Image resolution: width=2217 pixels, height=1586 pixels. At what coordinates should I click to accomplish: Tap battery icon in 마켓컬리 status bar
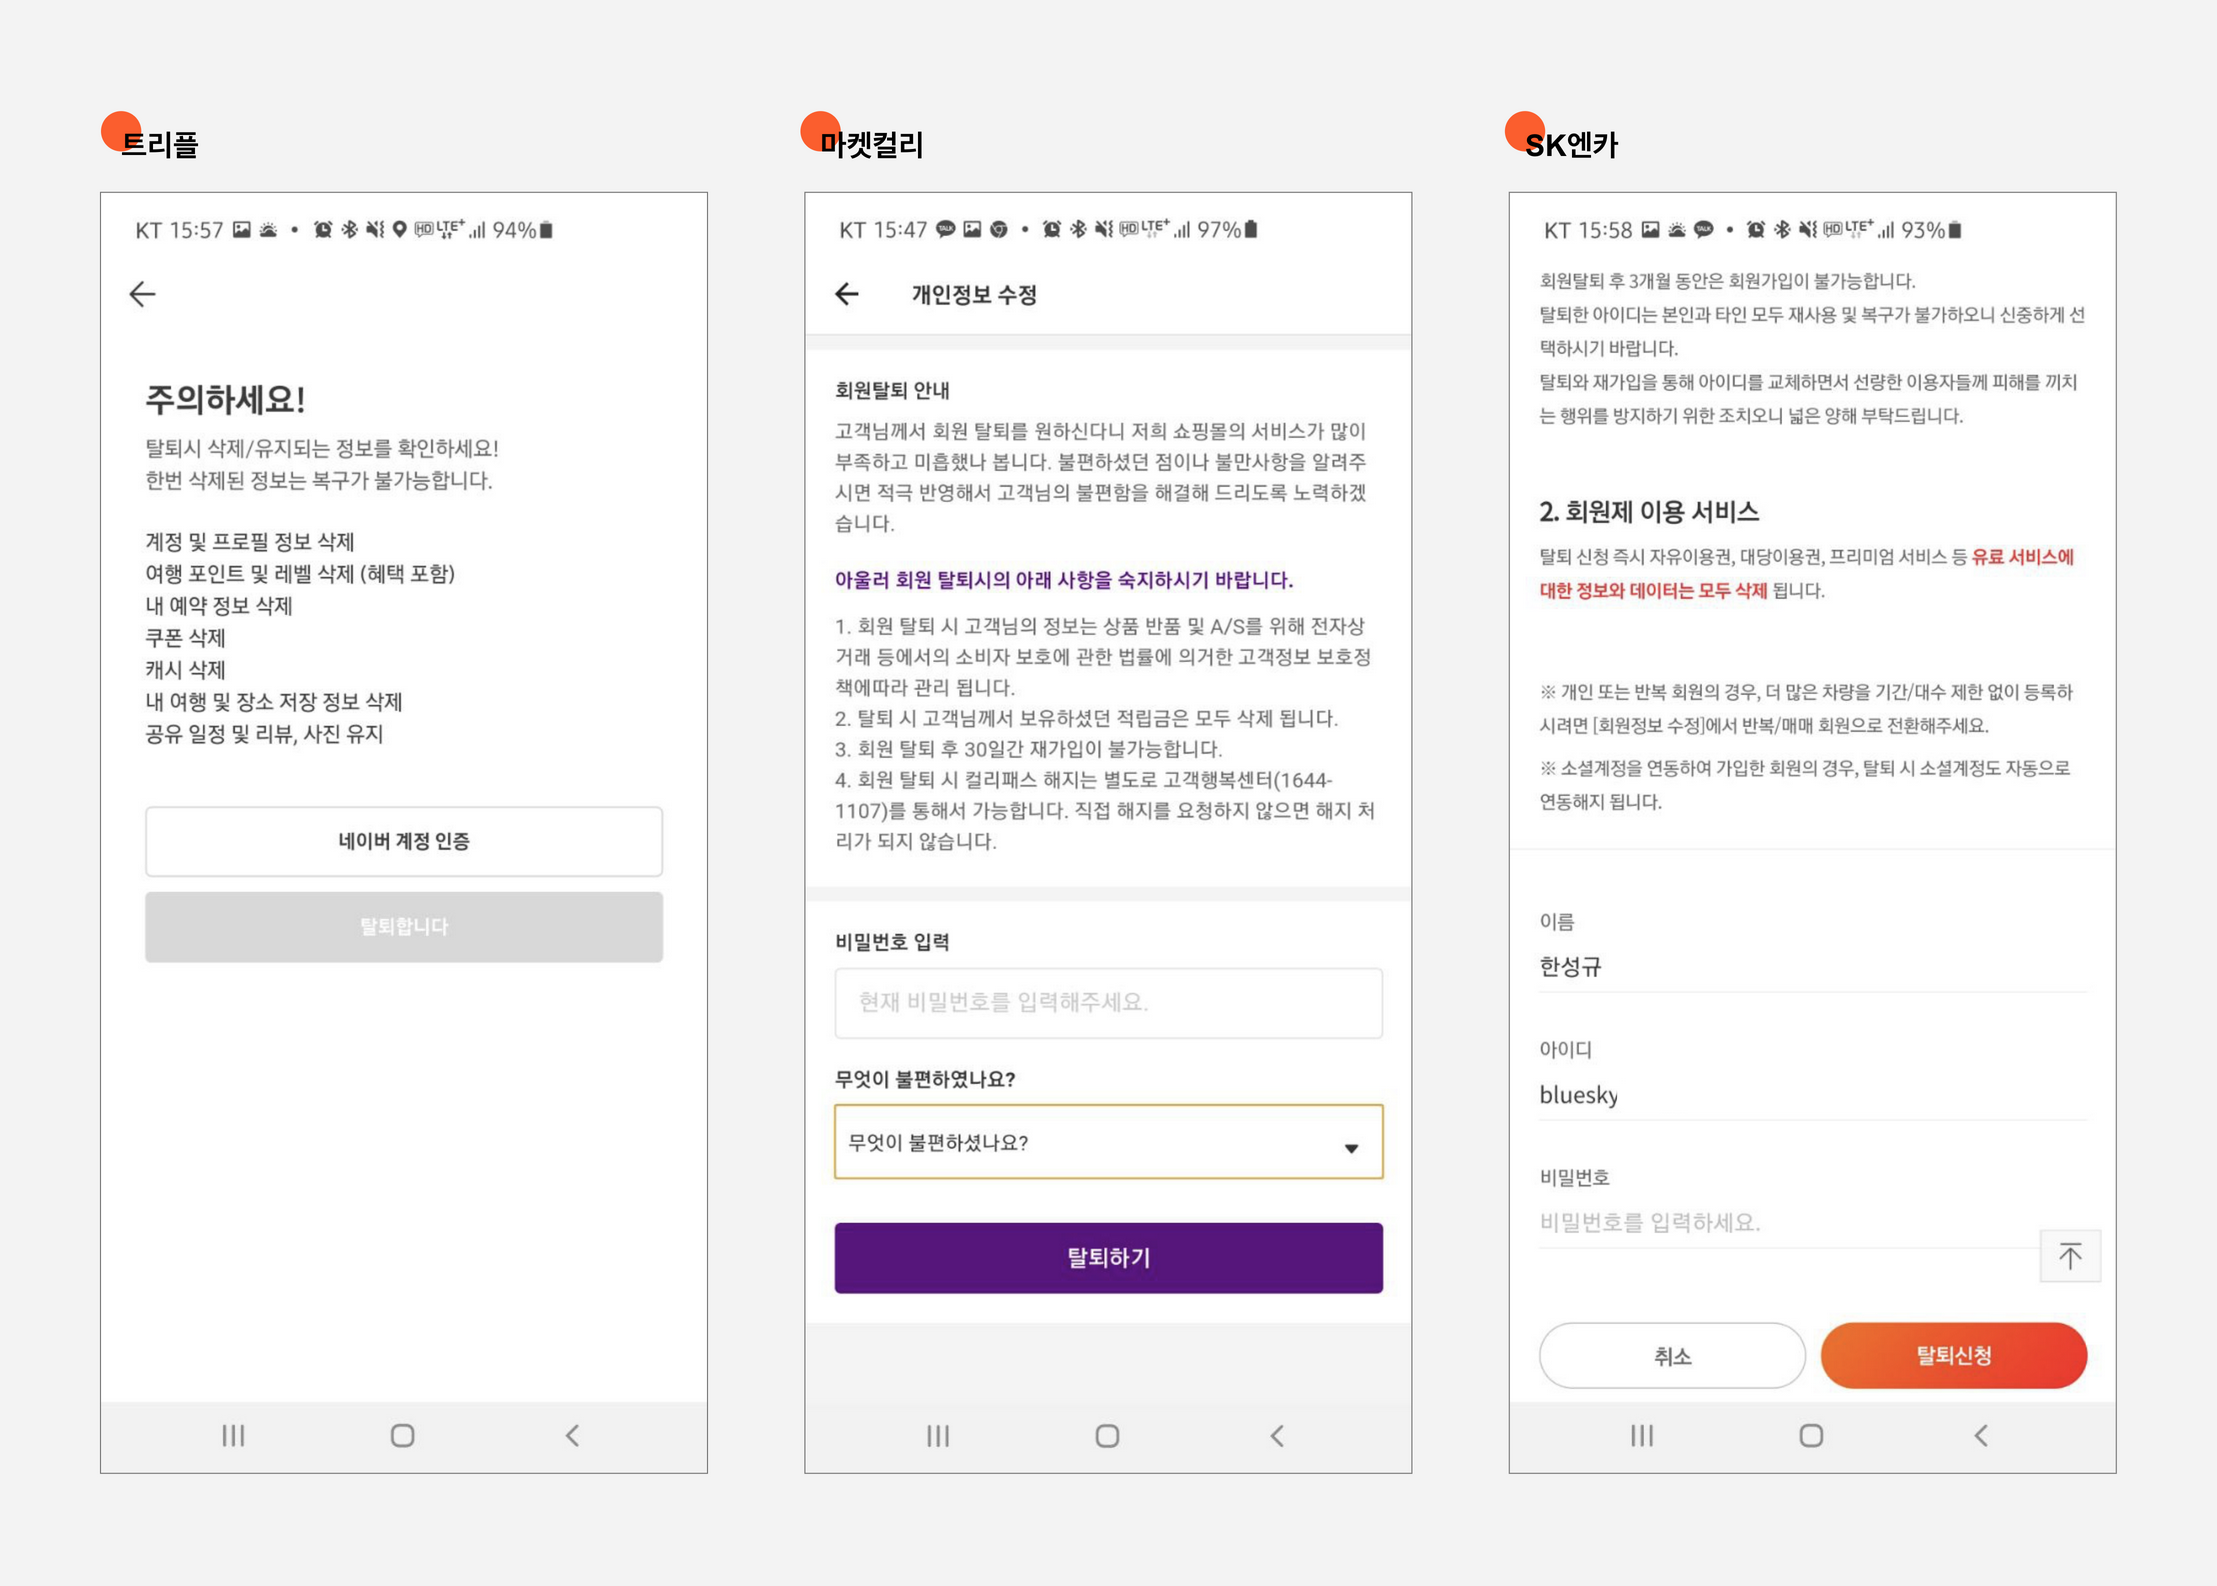1250,230
